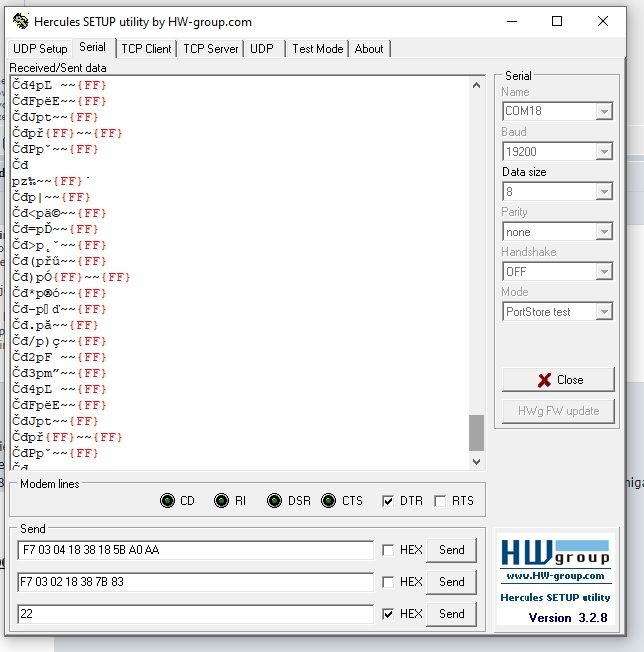Open the COM18 port name dropdown
The width and height of the screenshot is (644, 652).
(604, 111)
